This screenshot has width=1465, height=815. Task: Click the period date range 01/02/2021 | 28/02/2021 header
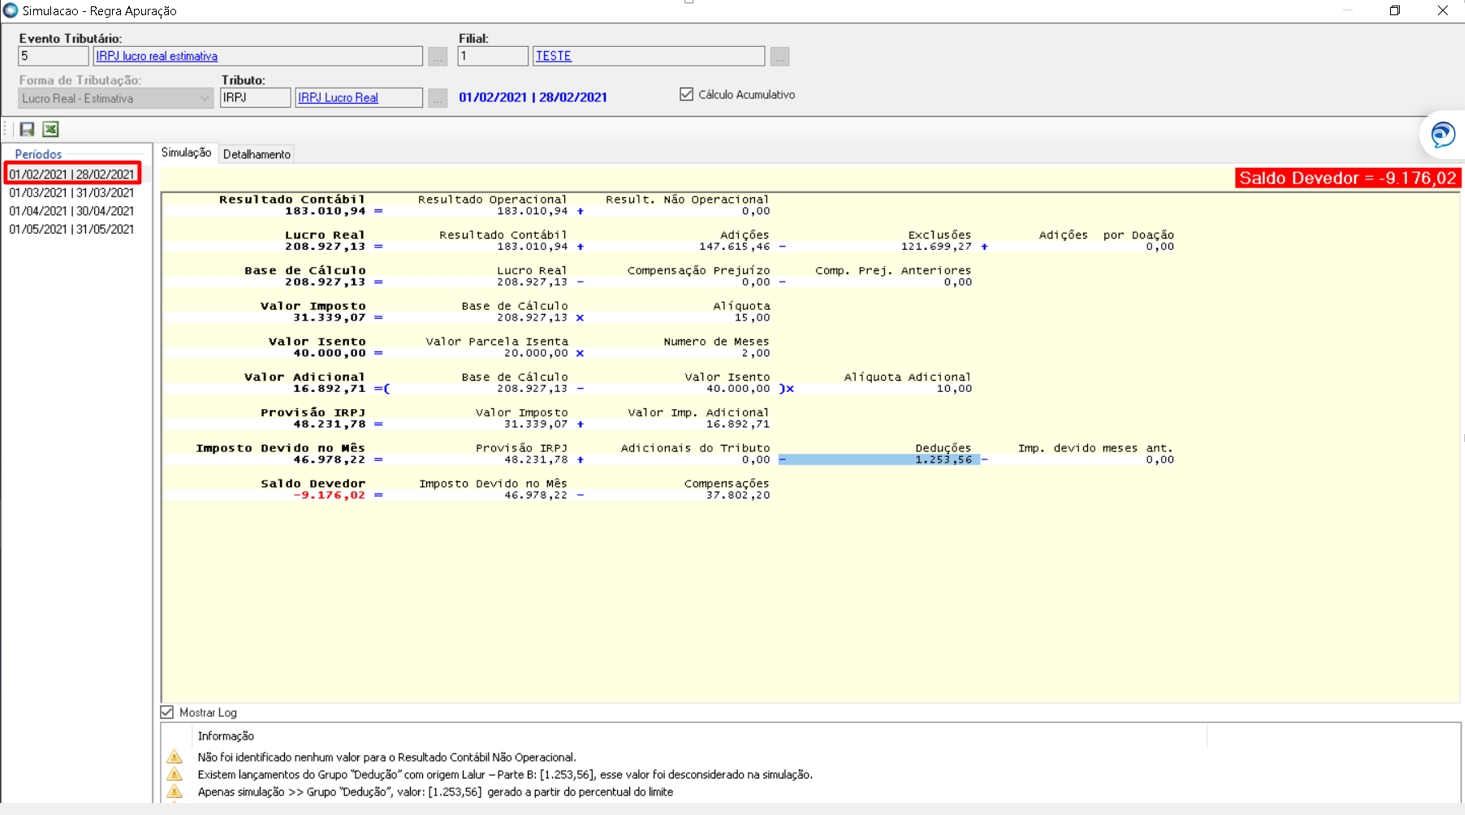[533, 97]
